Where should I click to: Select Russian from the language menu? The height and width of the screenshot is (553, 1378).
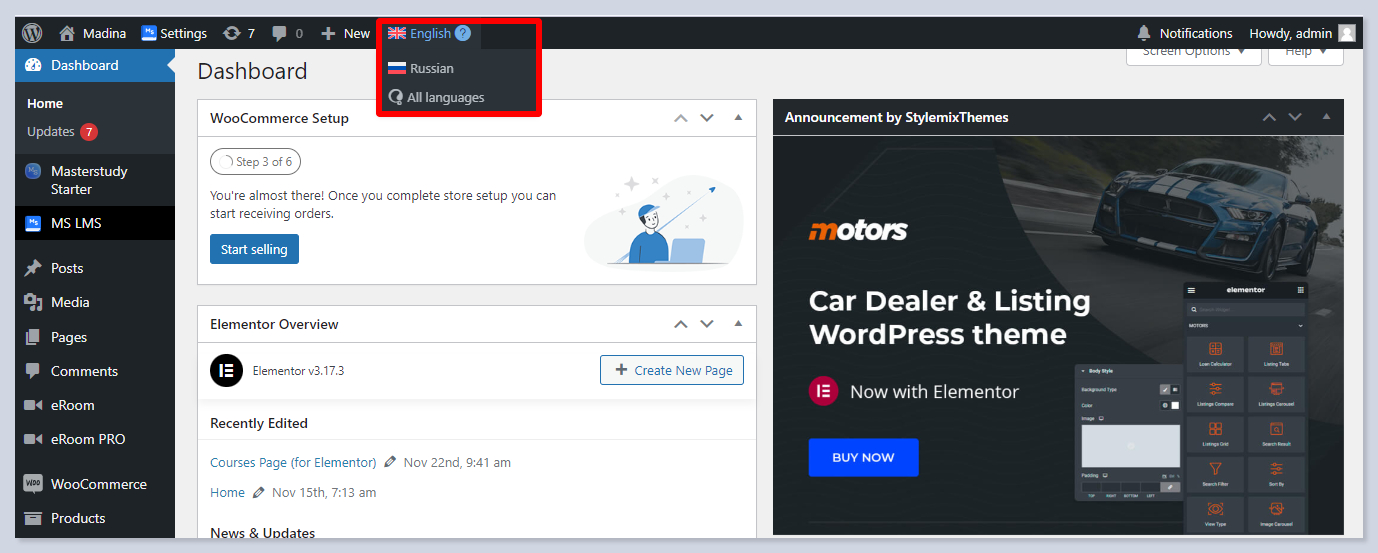[431, 68]
